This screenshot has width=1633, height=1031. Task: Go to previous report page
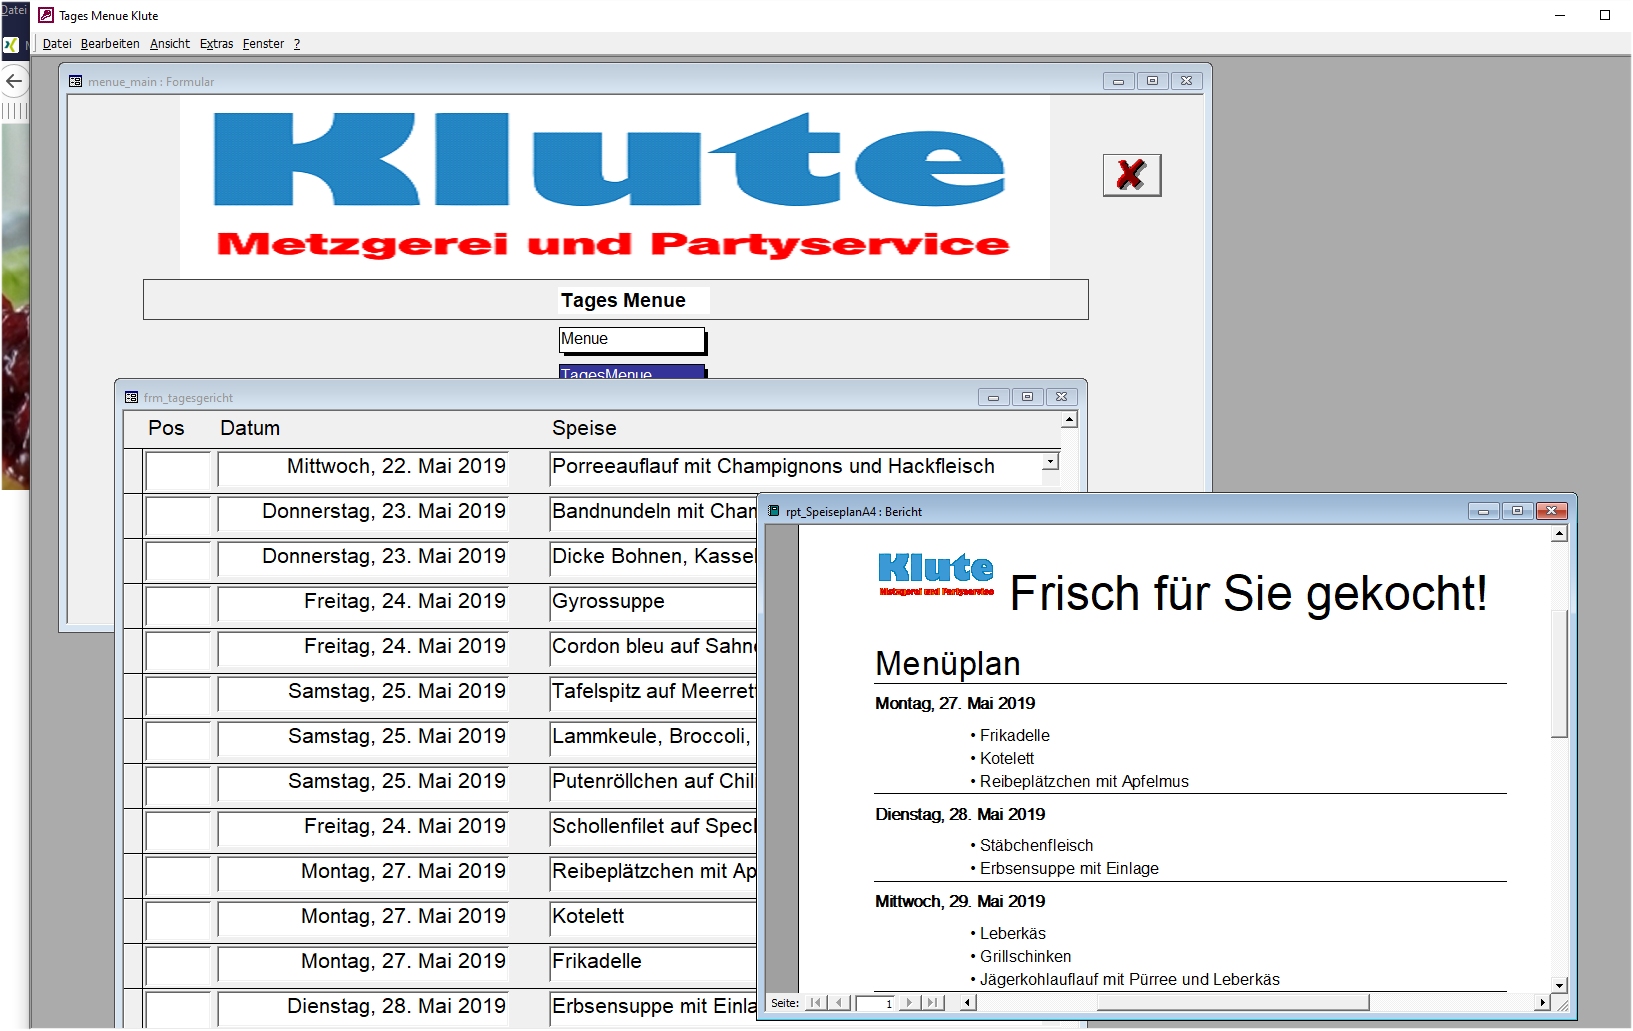click(840, 1003)
